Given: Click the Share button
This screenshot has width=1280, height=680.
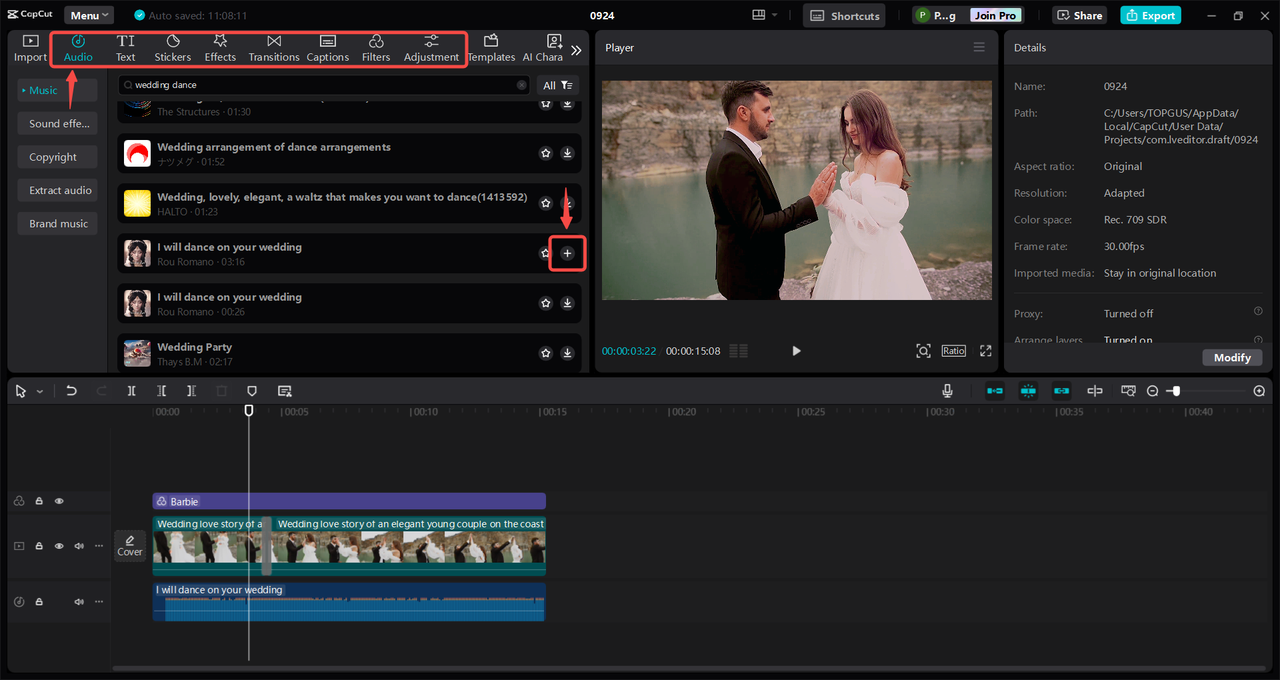Looking at the screenshot, I should (1080, 16).
